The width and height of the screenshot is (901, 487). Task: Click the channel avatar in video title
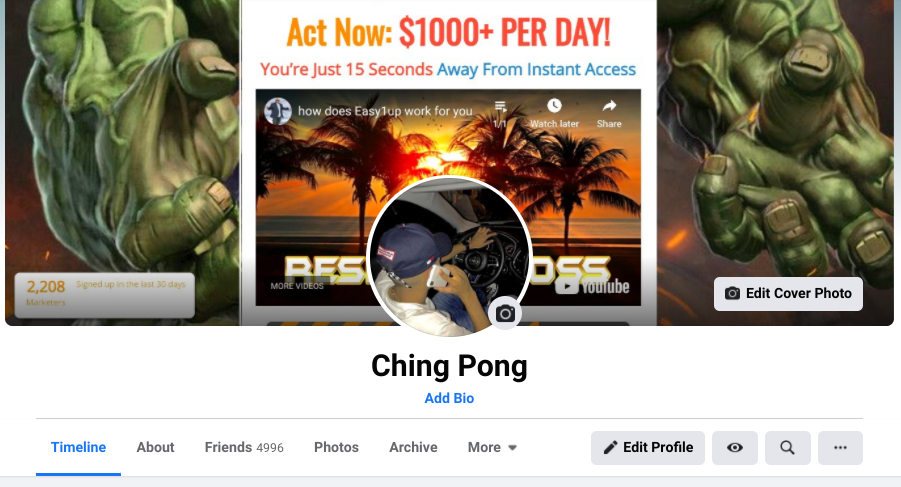point(278,110)
